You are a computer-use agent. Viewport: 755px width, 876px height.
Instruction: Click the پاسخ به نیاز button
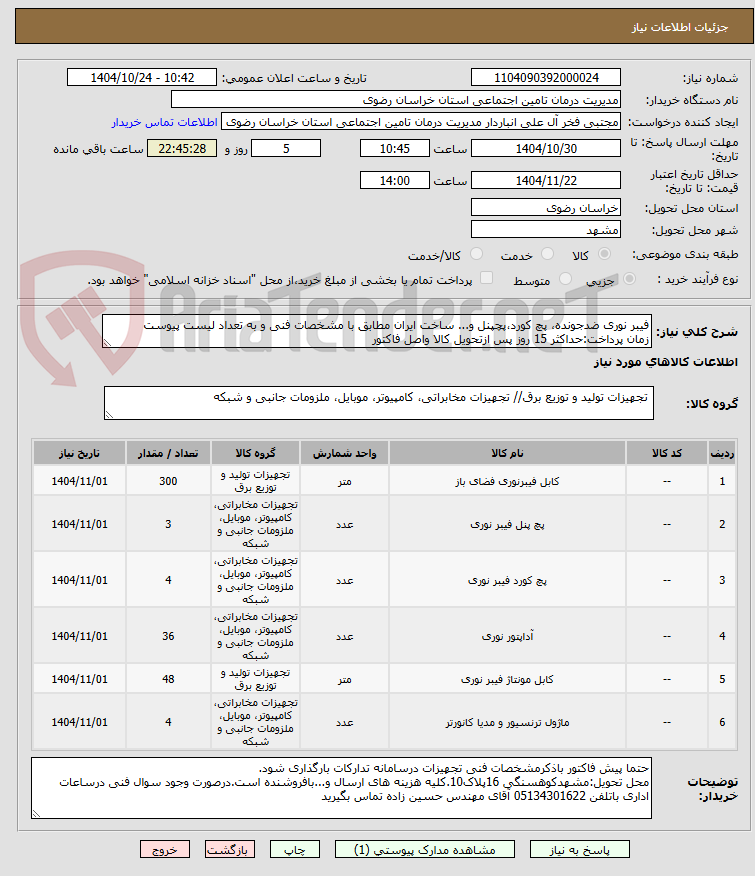tap(580, 849)
